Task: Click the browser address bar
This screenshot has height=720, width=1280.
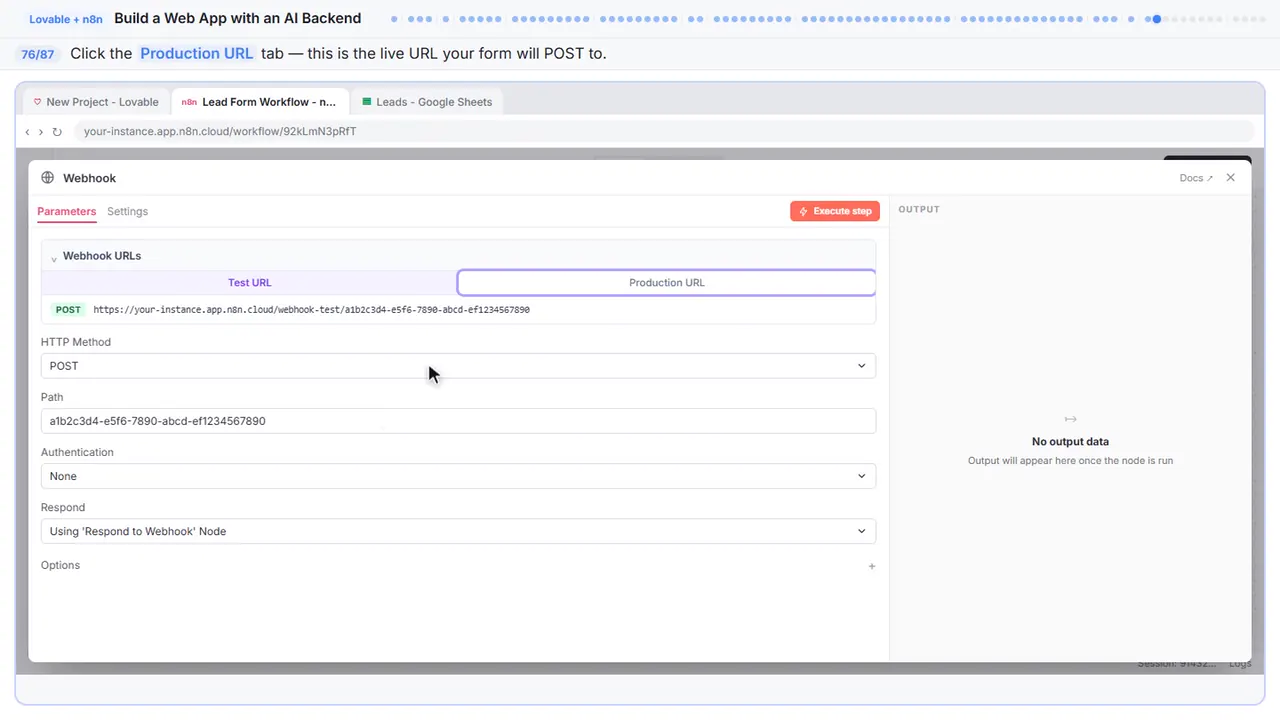Action: [665, 132]
